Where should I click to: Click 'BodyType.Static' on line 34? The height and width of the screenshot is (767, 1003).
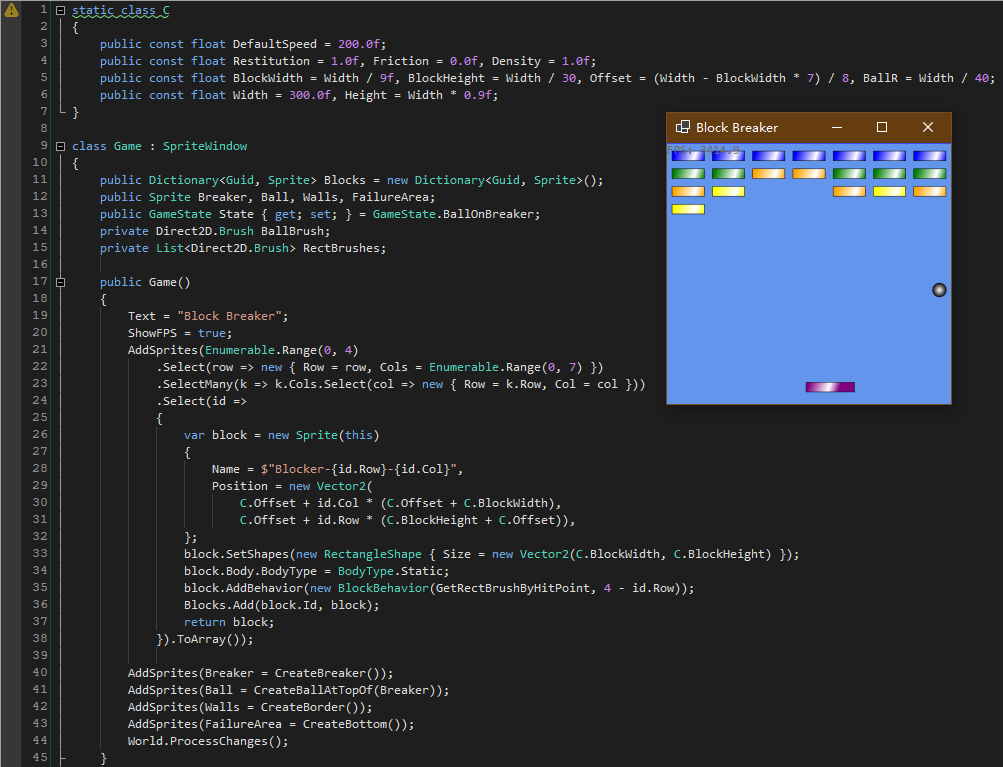click(x=390, y=571)
